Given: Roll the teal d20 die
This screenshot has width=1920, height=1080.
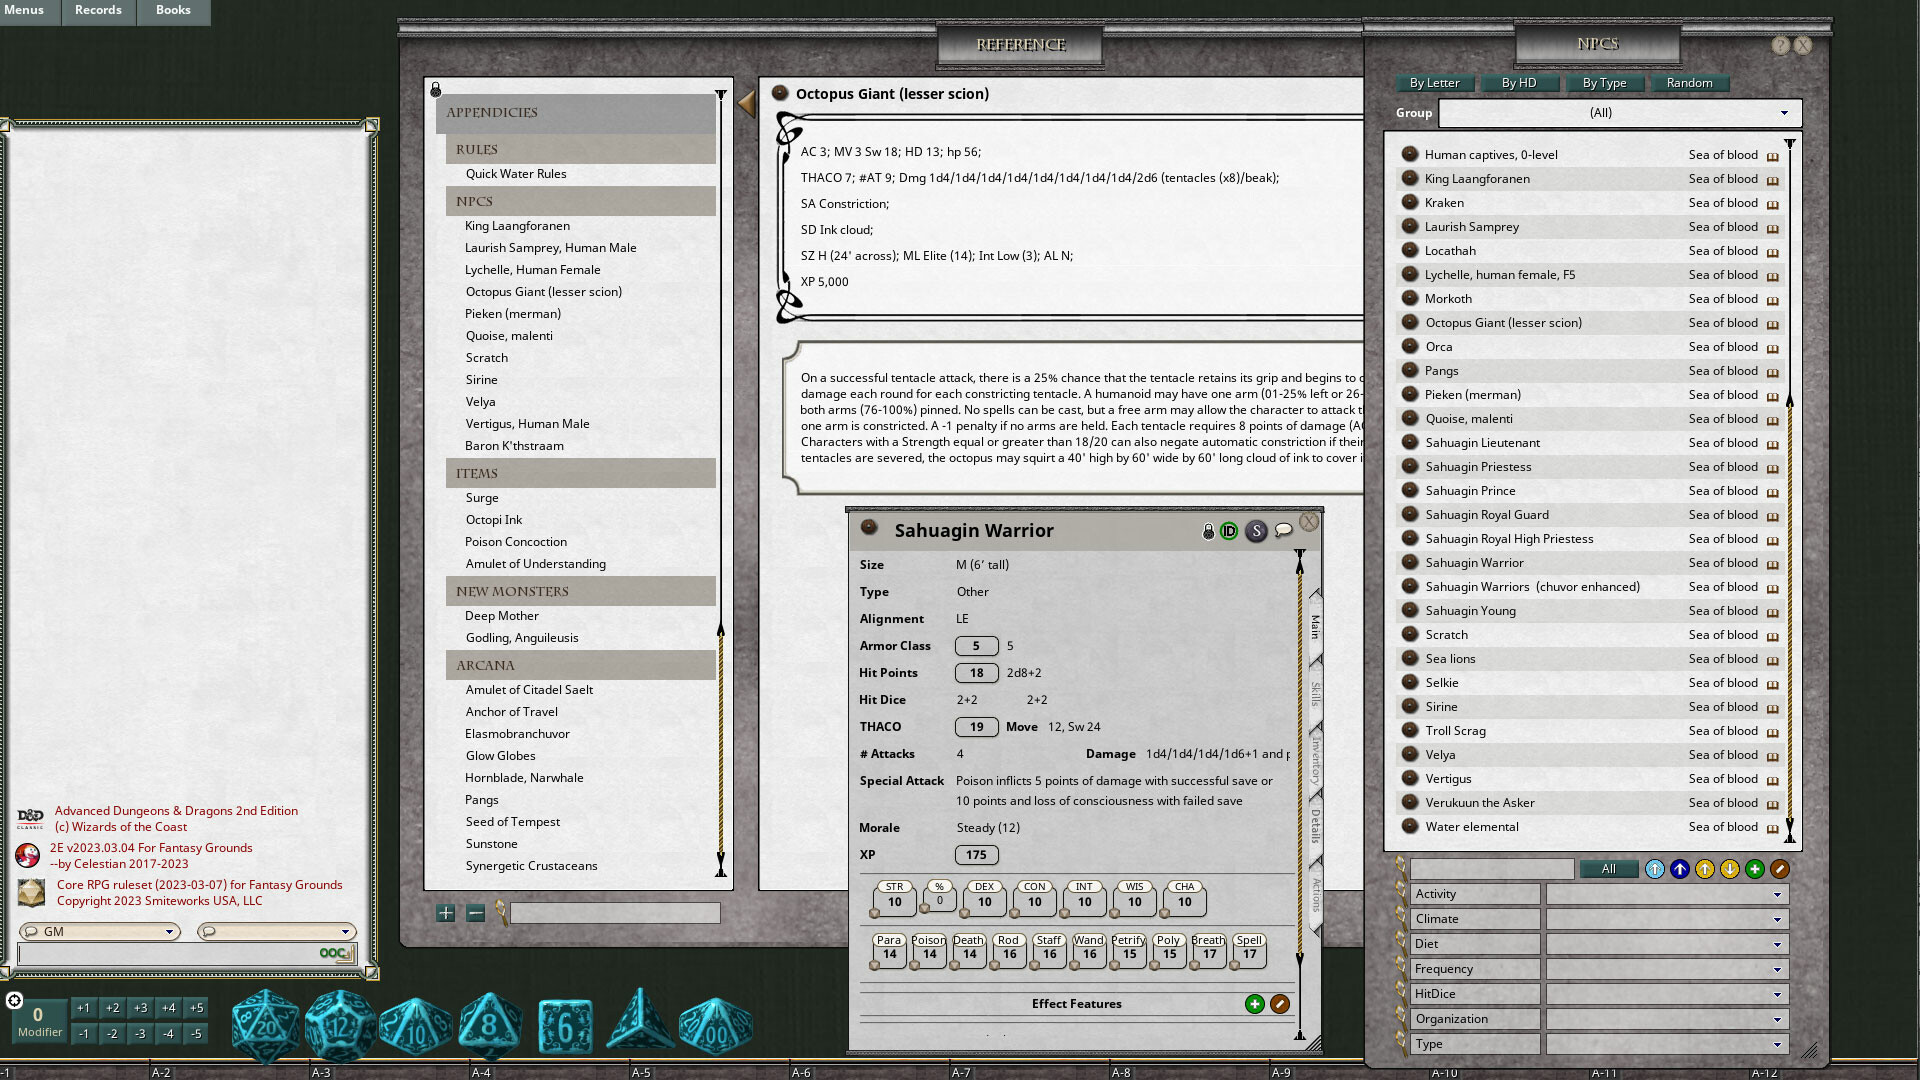Looking at the screenshot, I should pyautogui.click(x=263, y=1022).
